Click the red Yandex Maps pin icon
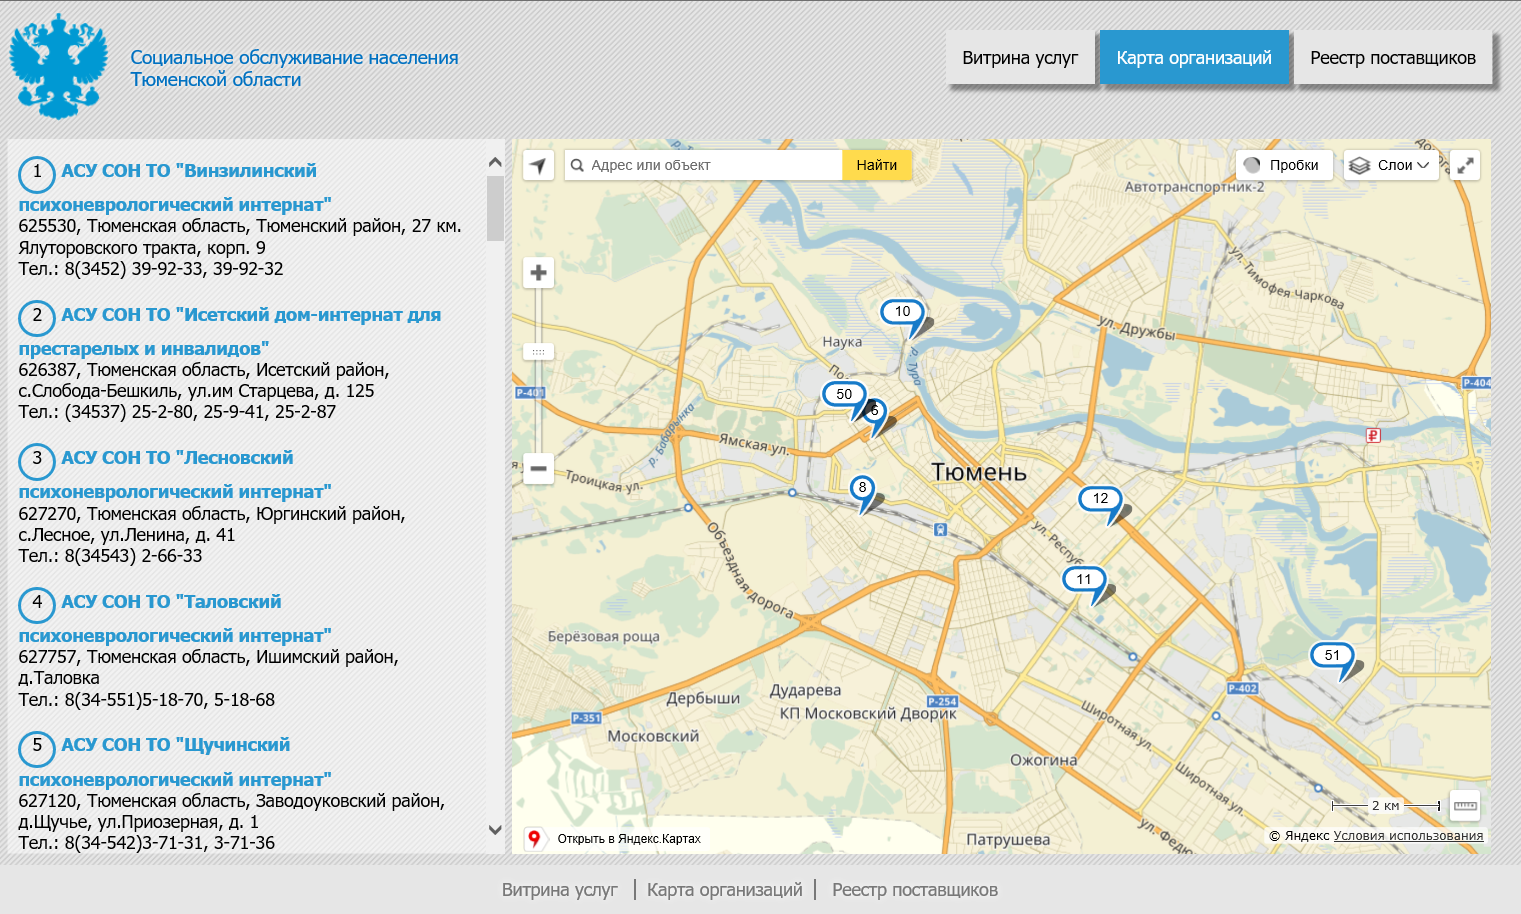 pyautogui.click(x=534, y=839)
